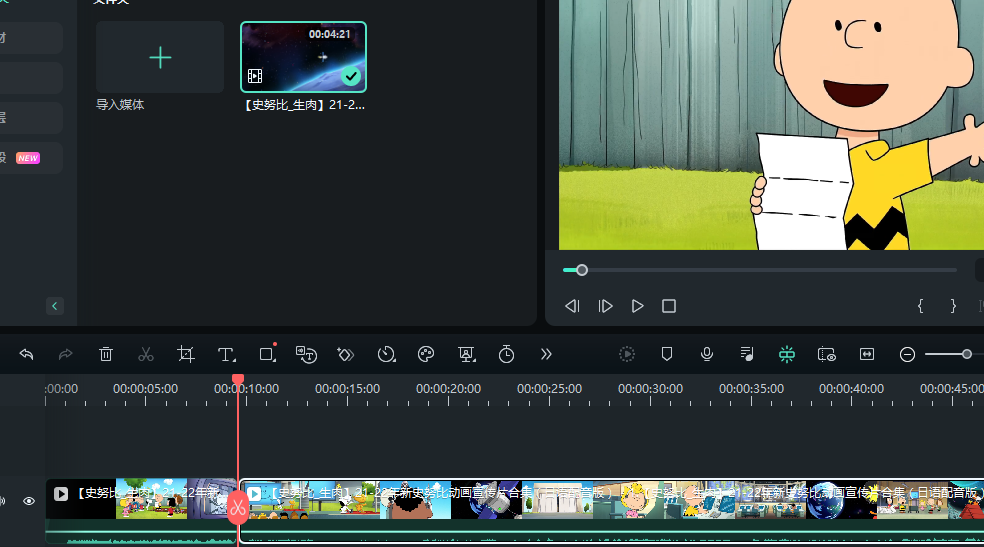Toggle track visibility eye icon
The height and width of the screenshot is (547, 984).
point(29,501)
